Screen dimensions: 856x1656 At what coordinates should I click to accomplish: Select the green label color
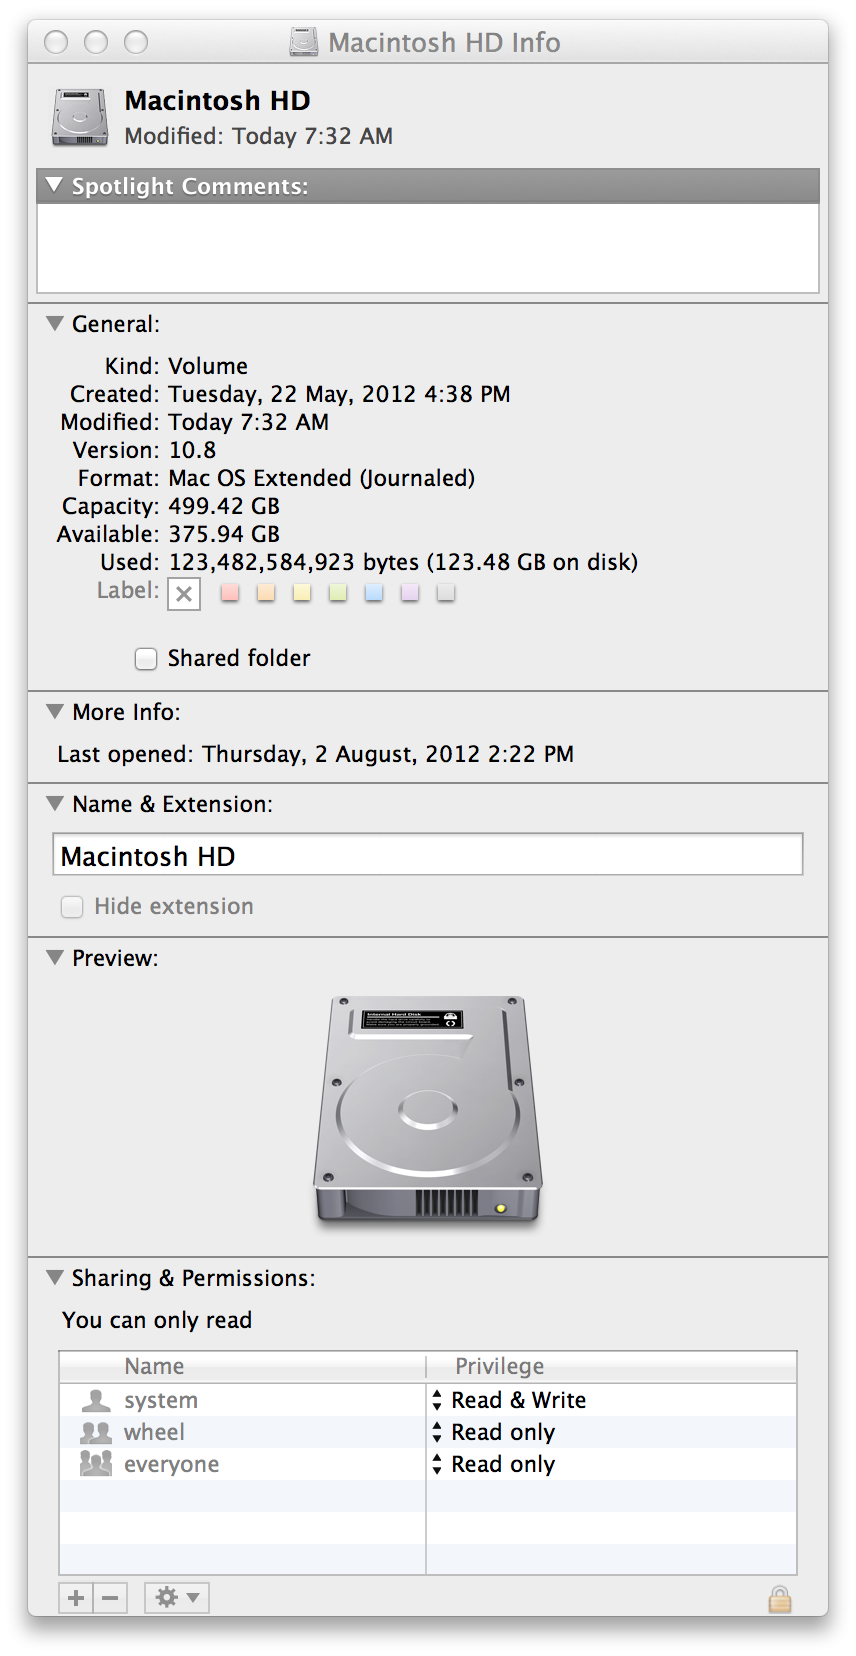338,592
